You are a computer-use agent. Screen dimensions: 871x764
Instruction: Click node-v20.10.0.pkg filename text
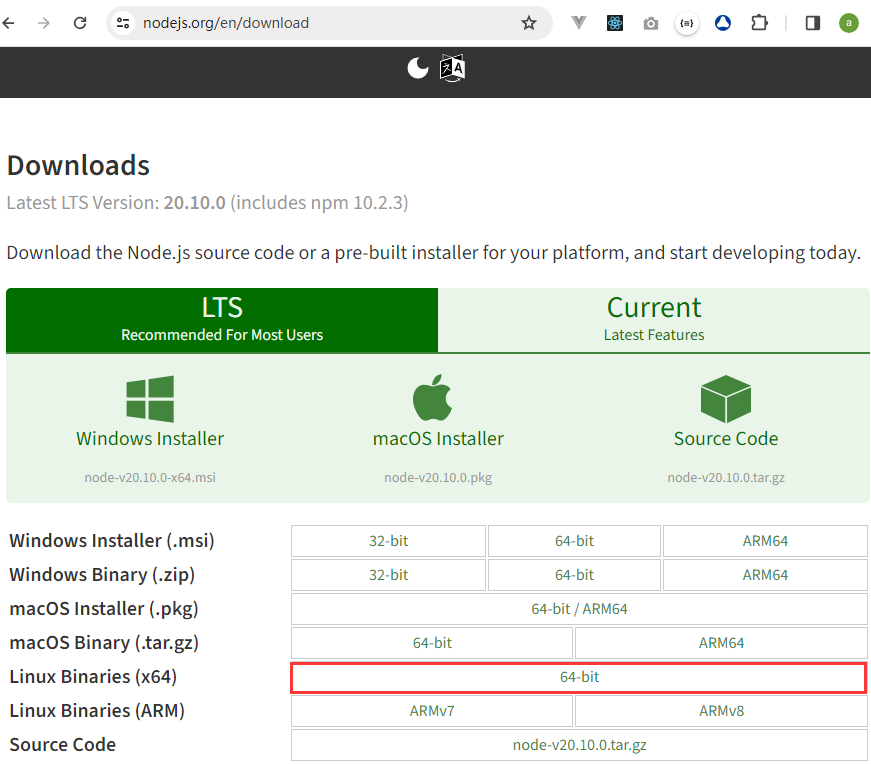(x=438, y=478)
